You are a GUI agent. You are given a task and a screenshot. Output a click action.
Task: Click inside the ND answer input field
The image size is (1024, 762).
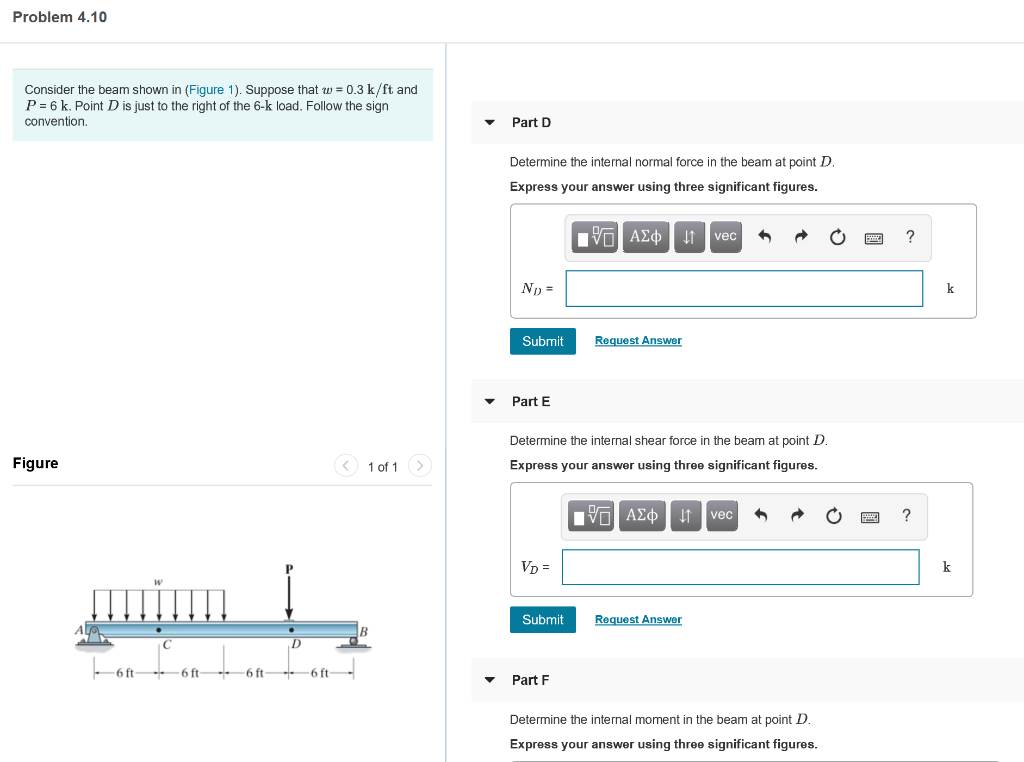(x=744, y=288)
